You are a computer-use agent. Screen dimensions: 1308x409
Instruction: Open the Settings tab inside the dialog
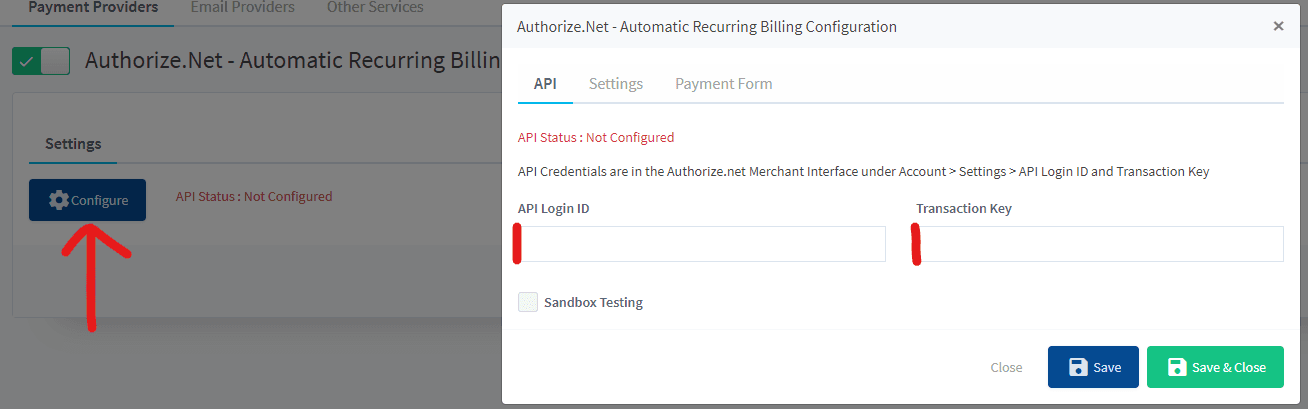click(x=616, y=84)
